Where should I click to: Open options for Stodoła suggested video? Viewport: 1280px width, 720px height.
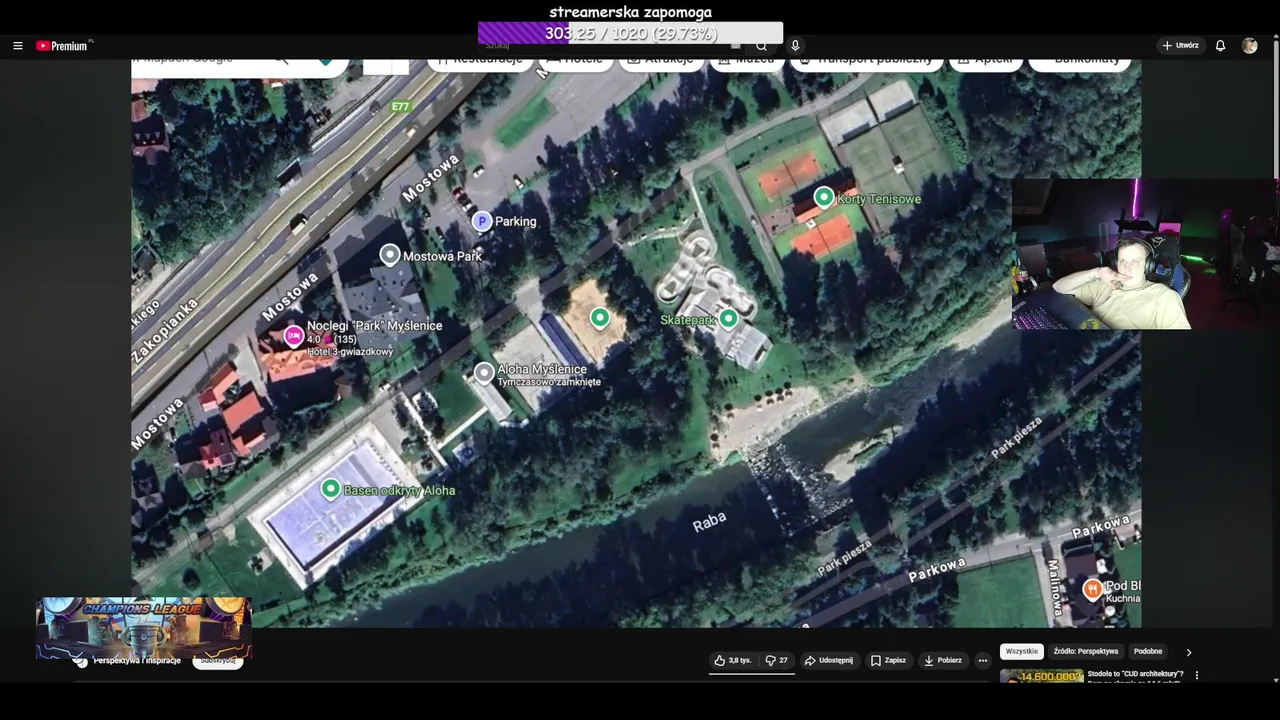[1197, 675]
